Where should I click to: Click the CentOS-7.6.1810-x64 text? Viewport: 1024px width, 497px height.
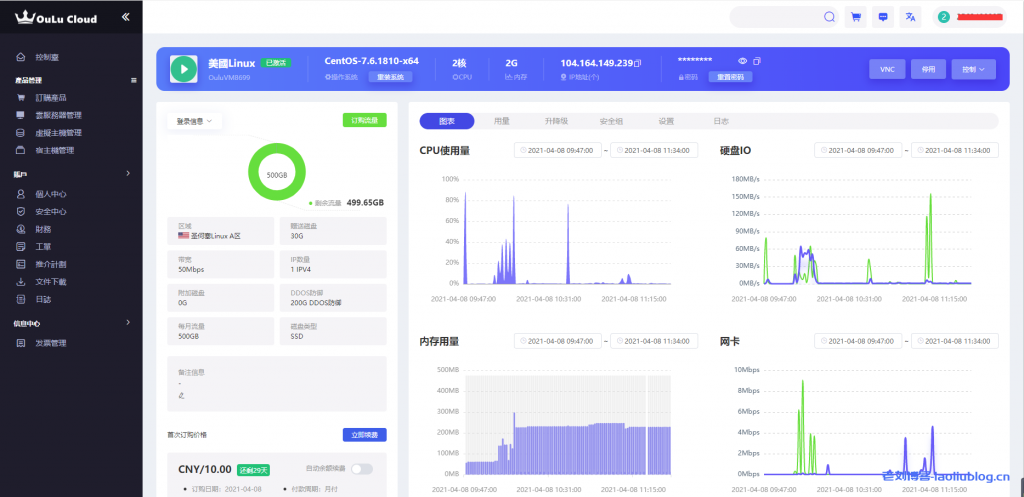pos(372,61)
